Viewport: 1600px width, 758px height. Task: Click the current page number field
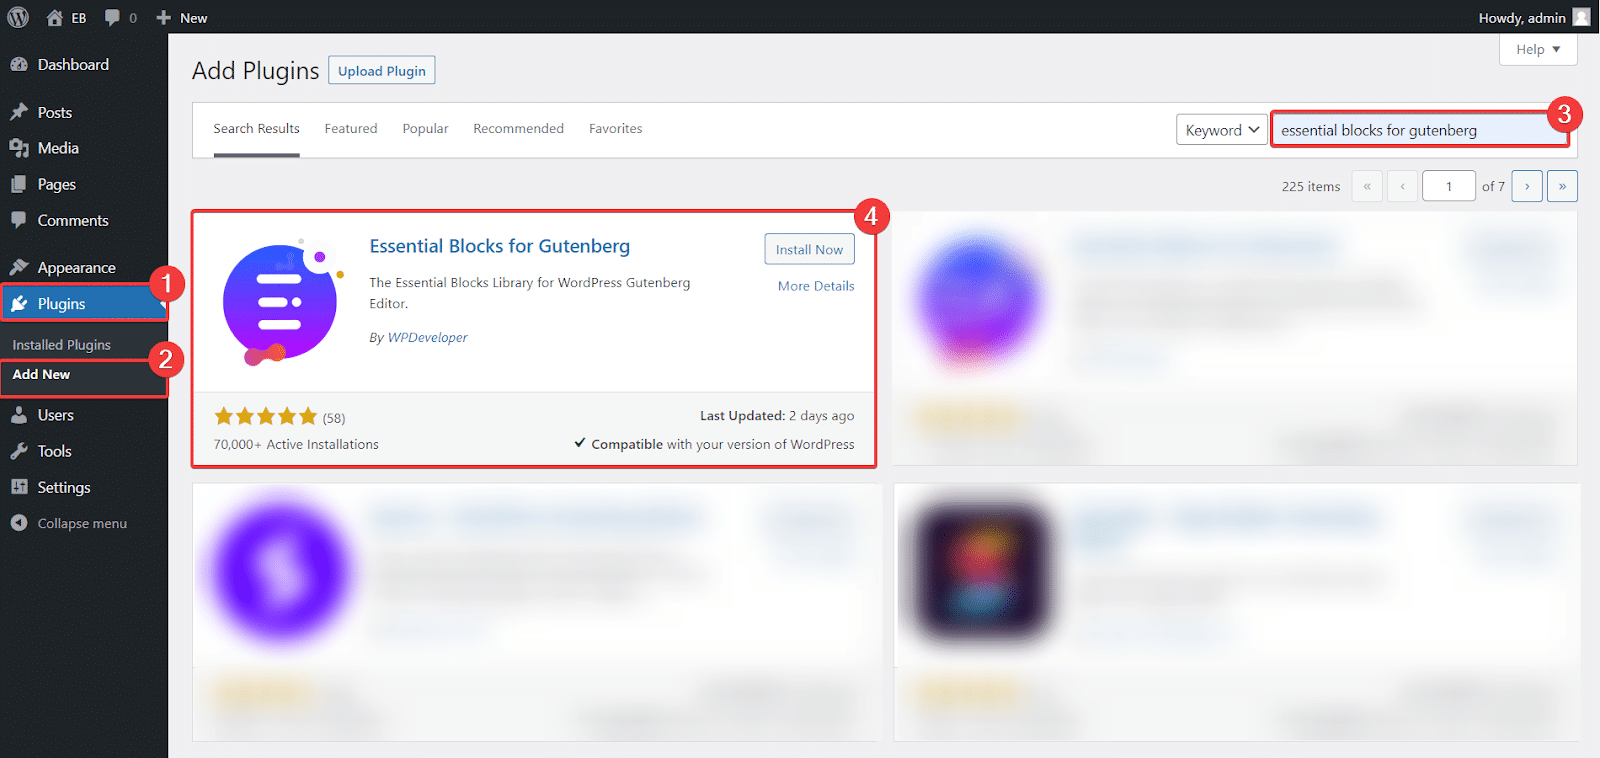coord(1448,186)
